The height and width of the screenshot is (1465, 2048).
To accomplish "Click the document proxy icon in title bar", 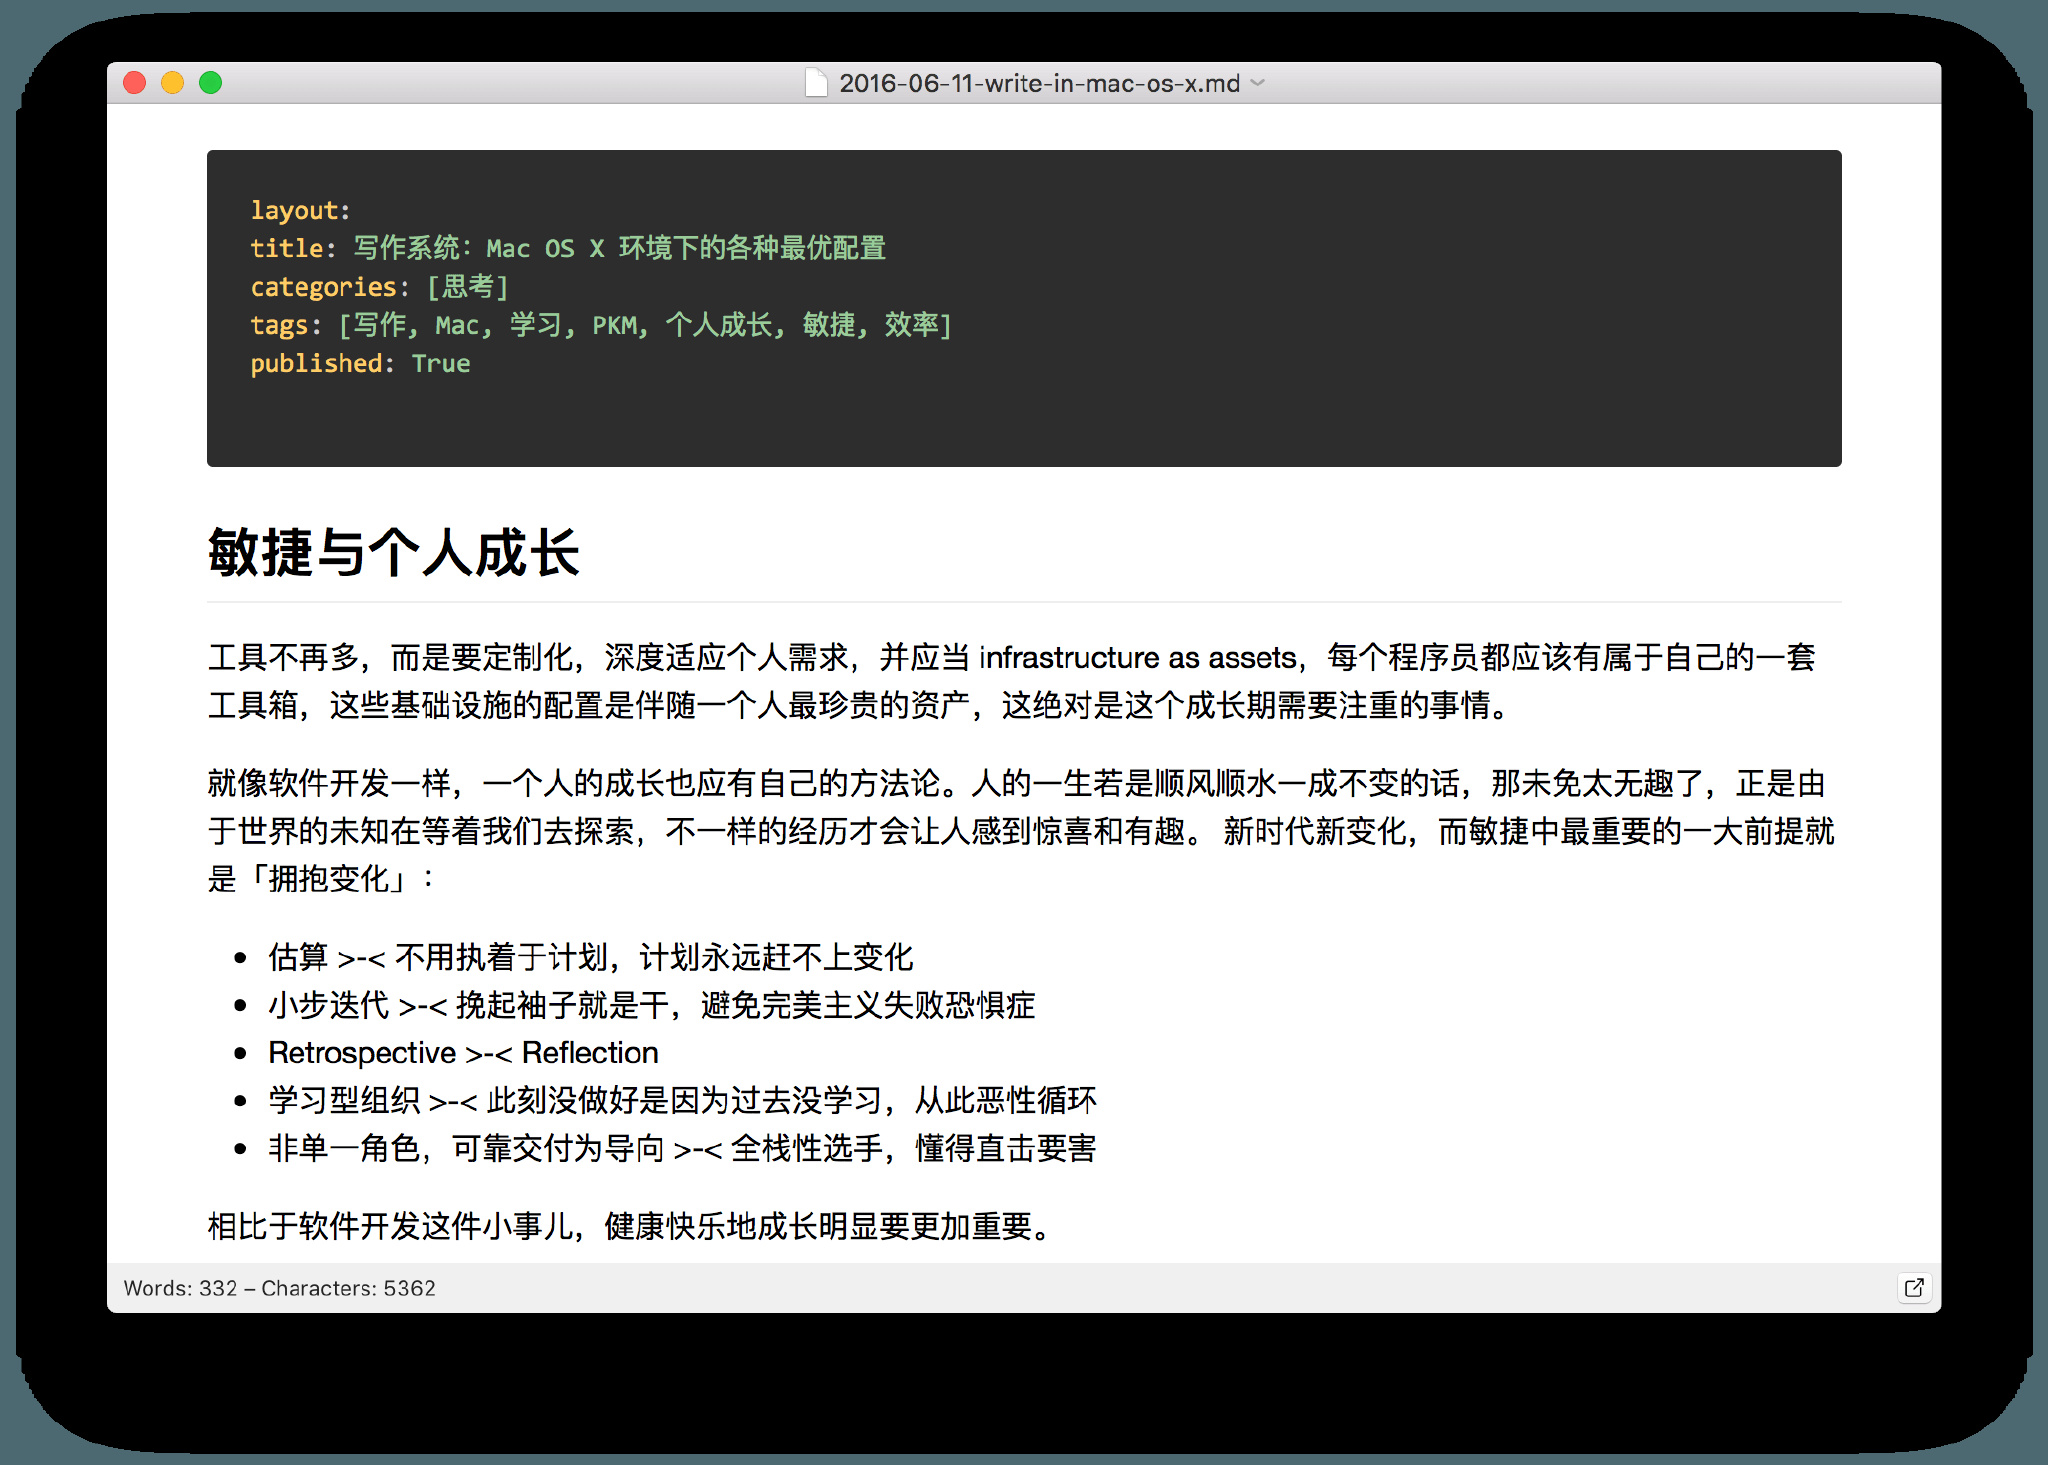I will (816, 83).
